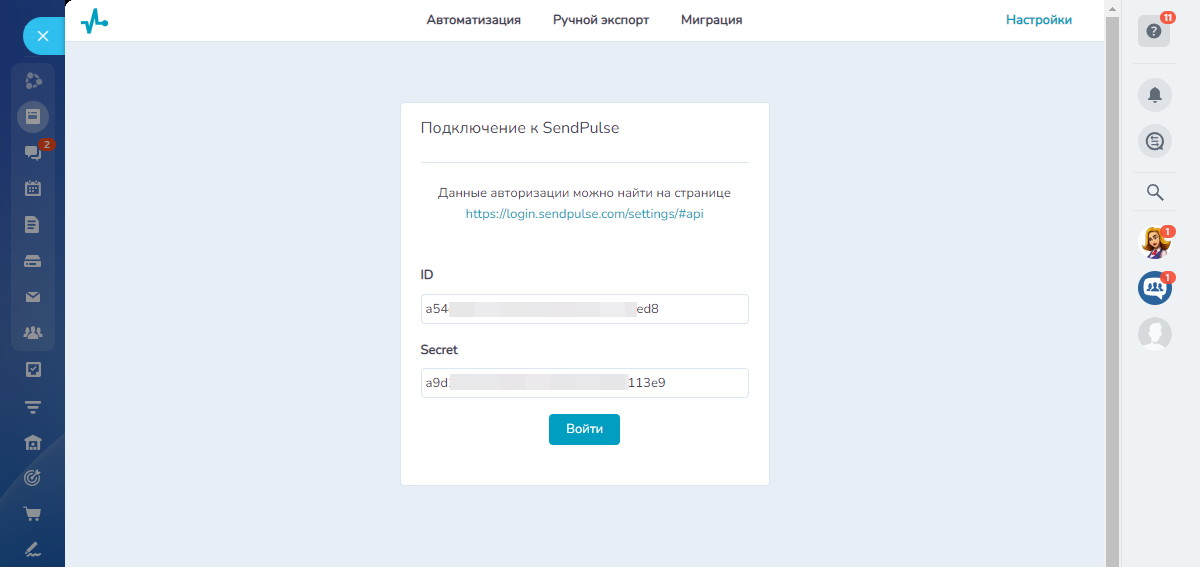Open the Настройки link

coord(1039,20)
